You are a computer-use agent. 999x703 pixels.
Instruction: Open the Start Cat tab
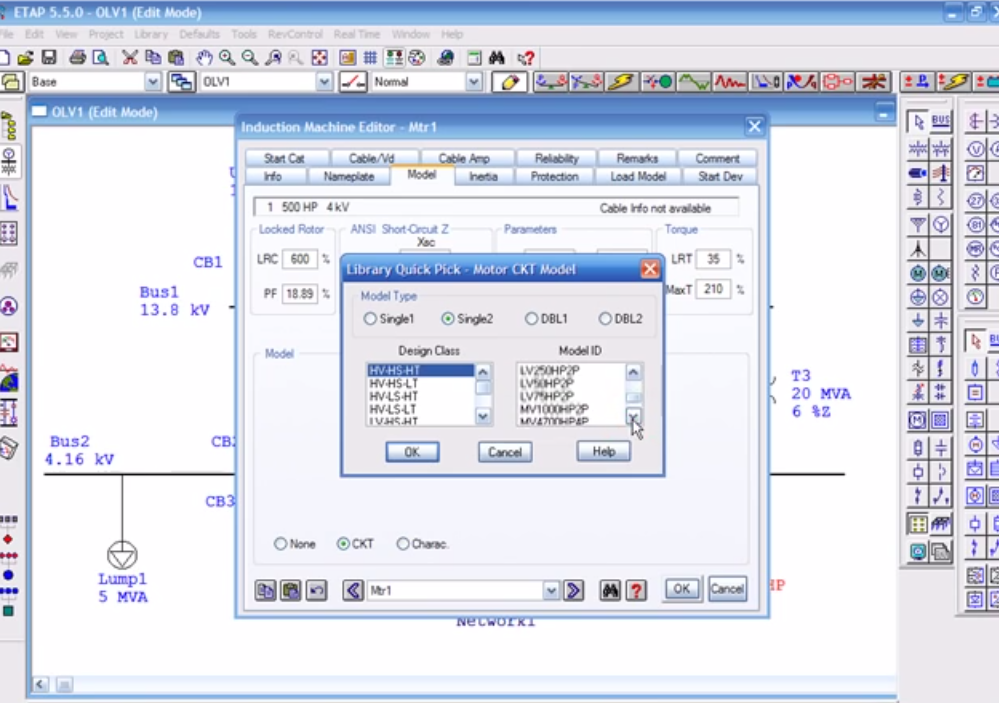tap(284, 158)
